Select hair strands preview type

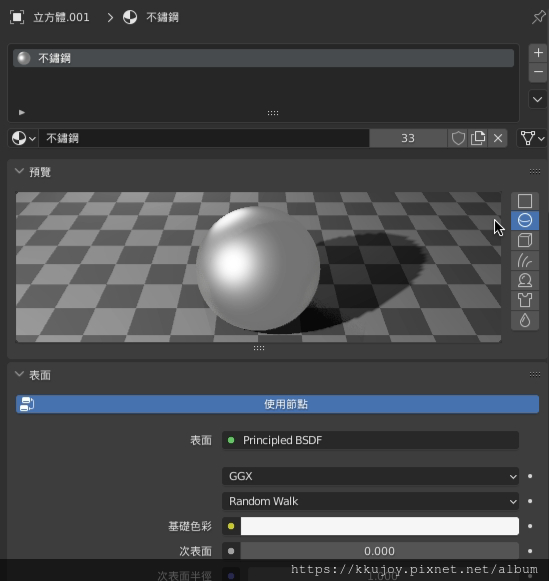(x=525, y=260)
